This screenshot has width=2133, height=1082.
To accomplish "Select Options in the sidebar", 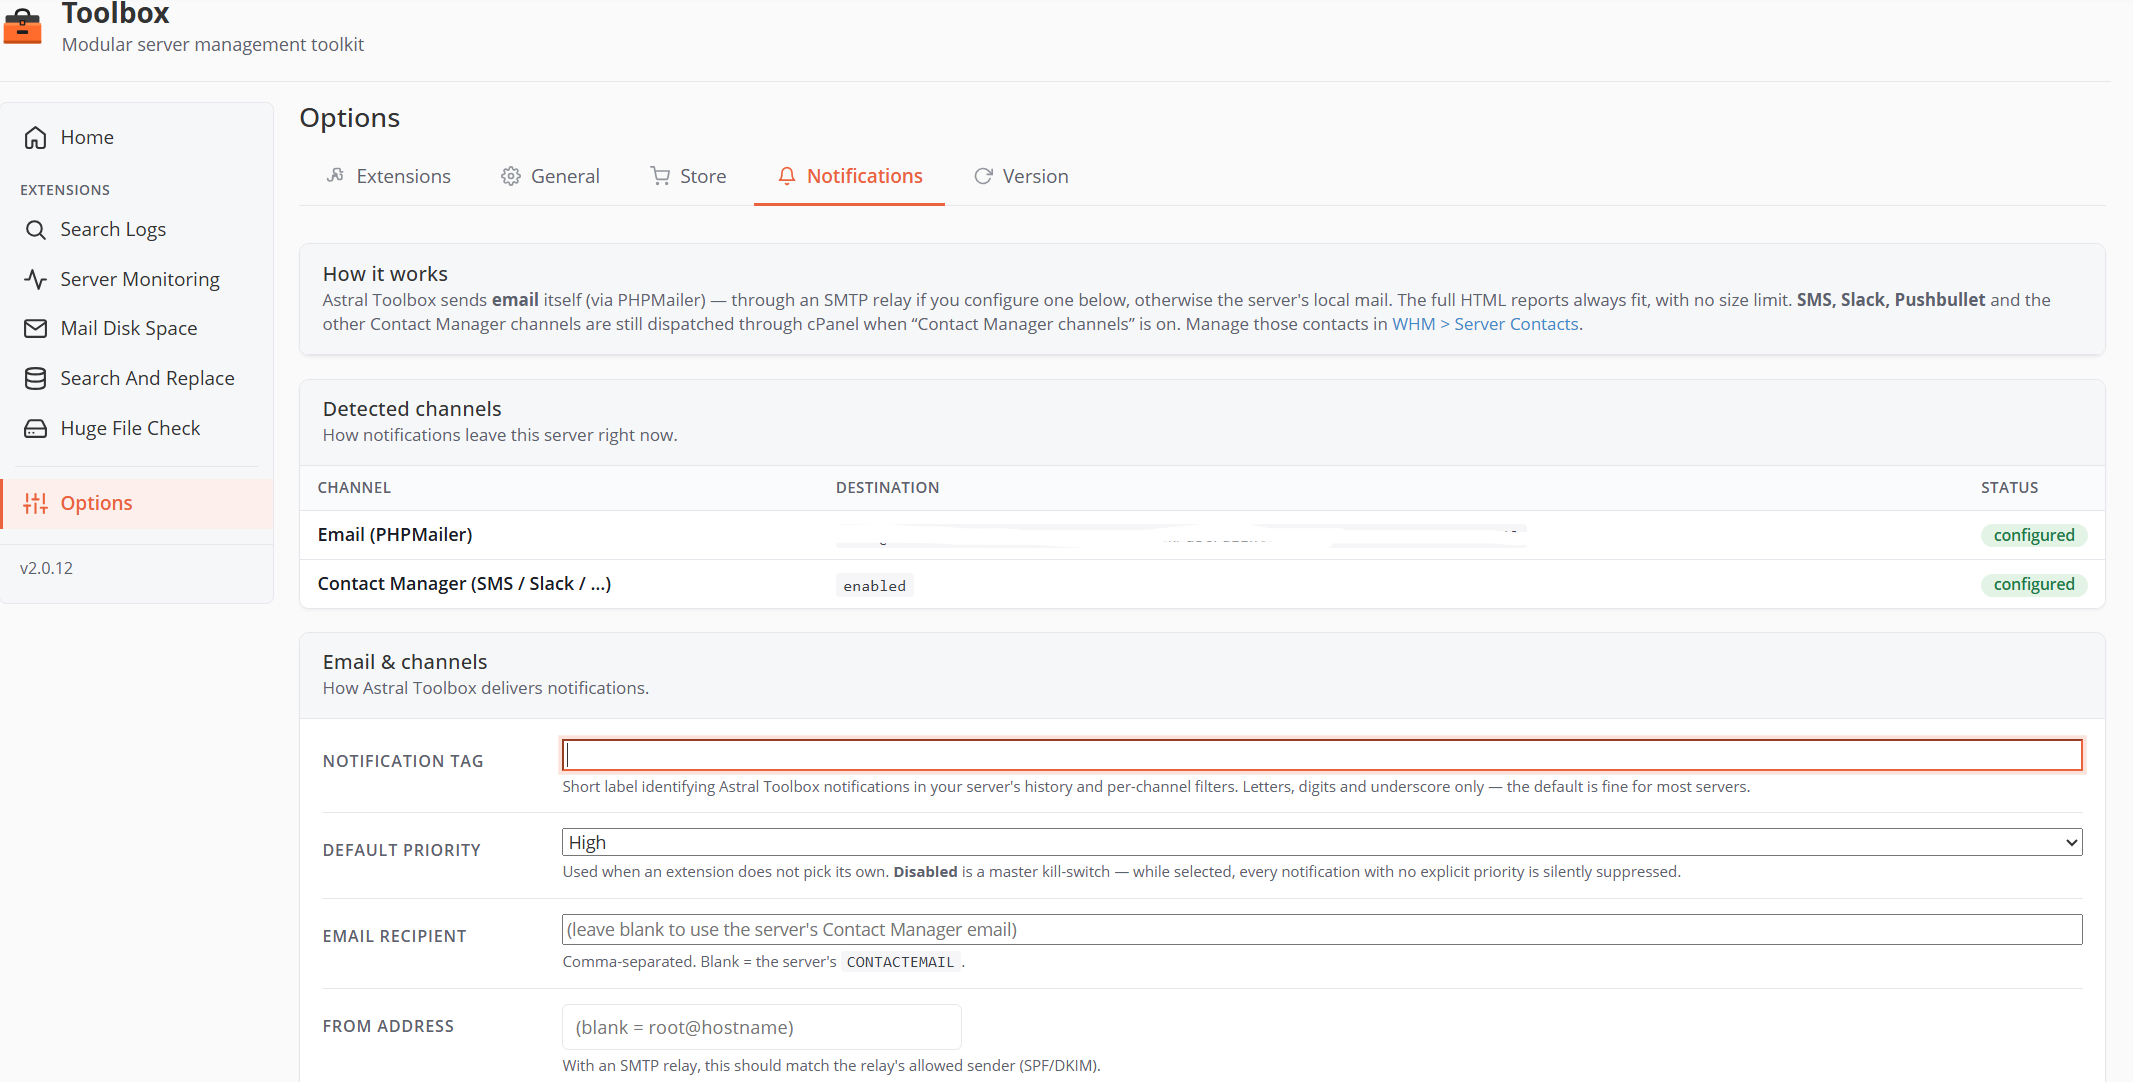I will click(137, 503).
